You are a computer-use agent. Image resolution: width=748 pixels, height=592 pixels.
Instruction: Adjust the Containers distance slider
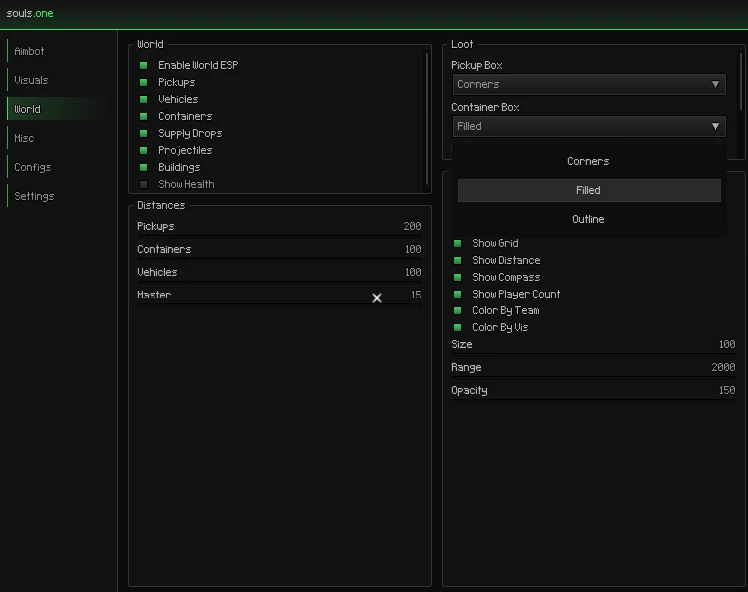(x=280, y=259)
